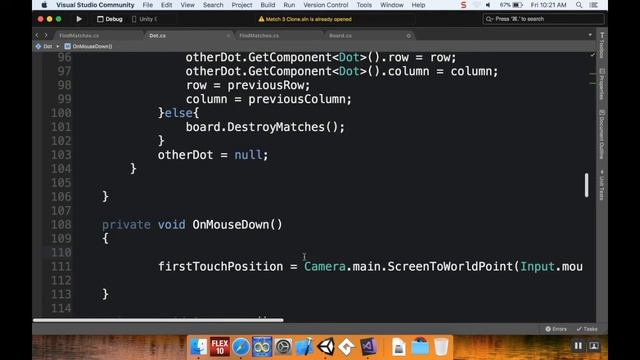The width and height of the screenshot is (640, 360).
Task: Open the Project menu
Action: [x=242, y=5]
